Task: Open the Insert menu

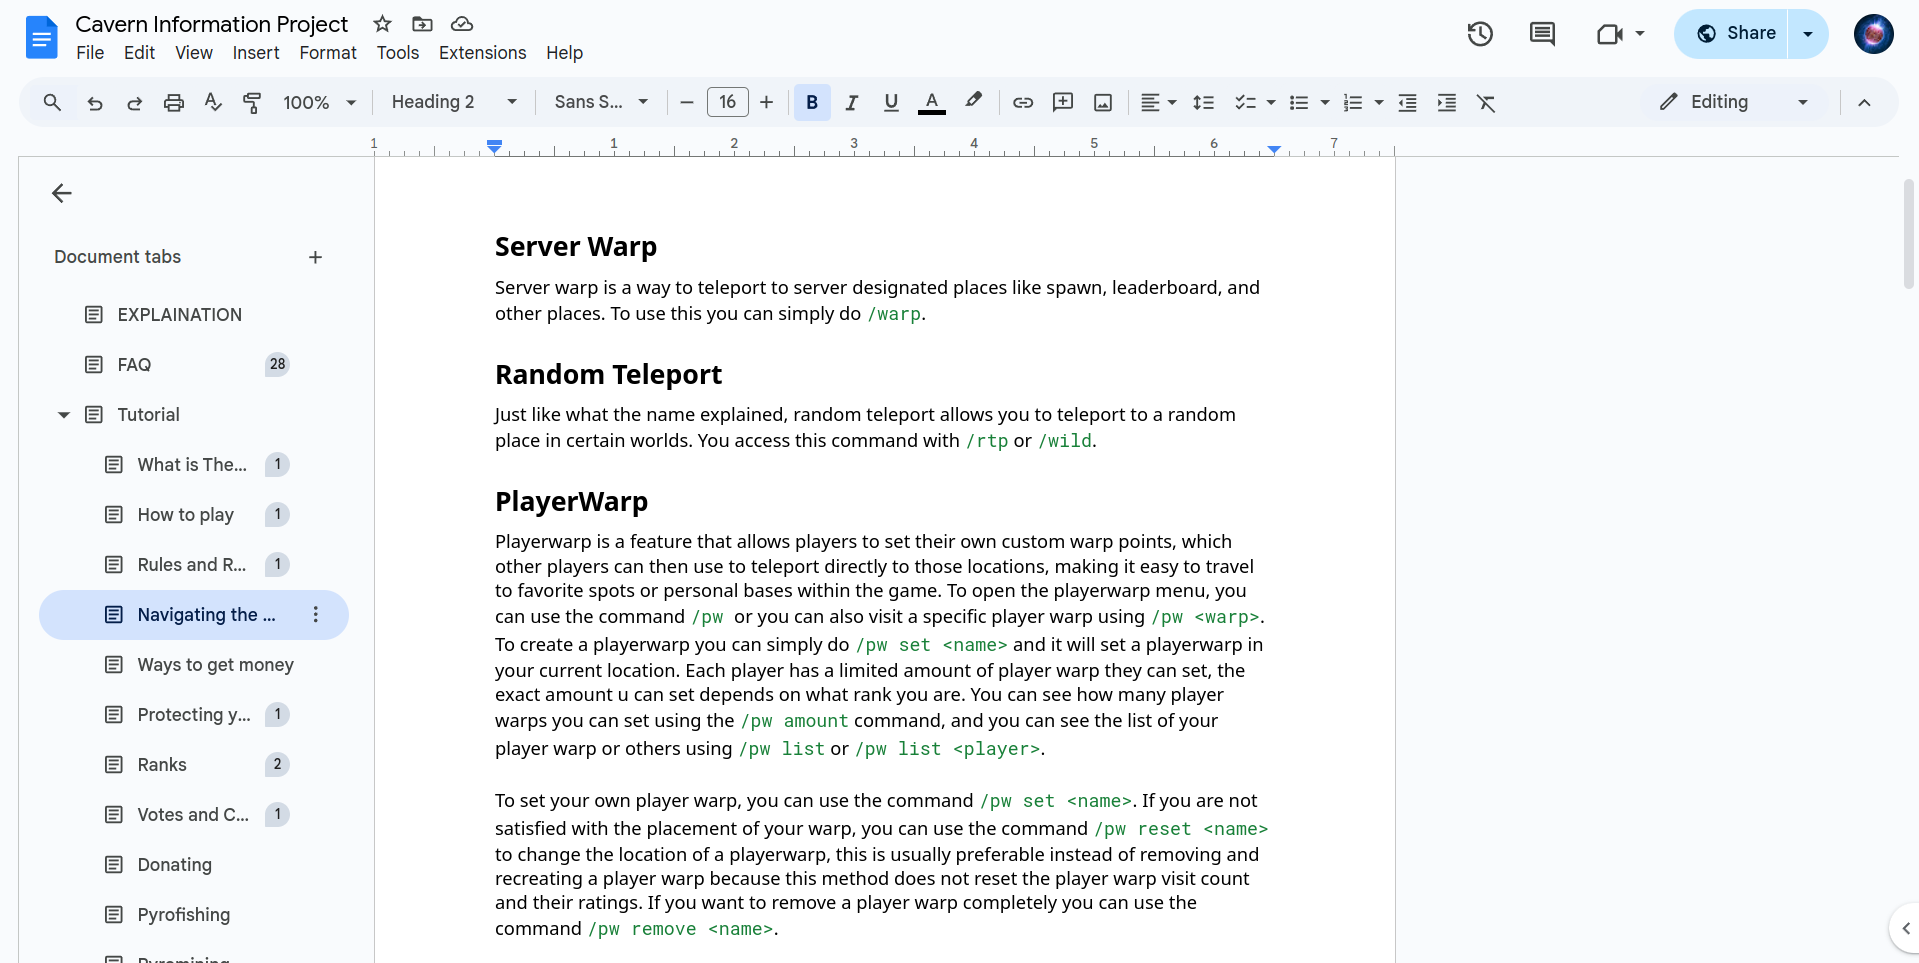Action: click(x=256, y=53)
